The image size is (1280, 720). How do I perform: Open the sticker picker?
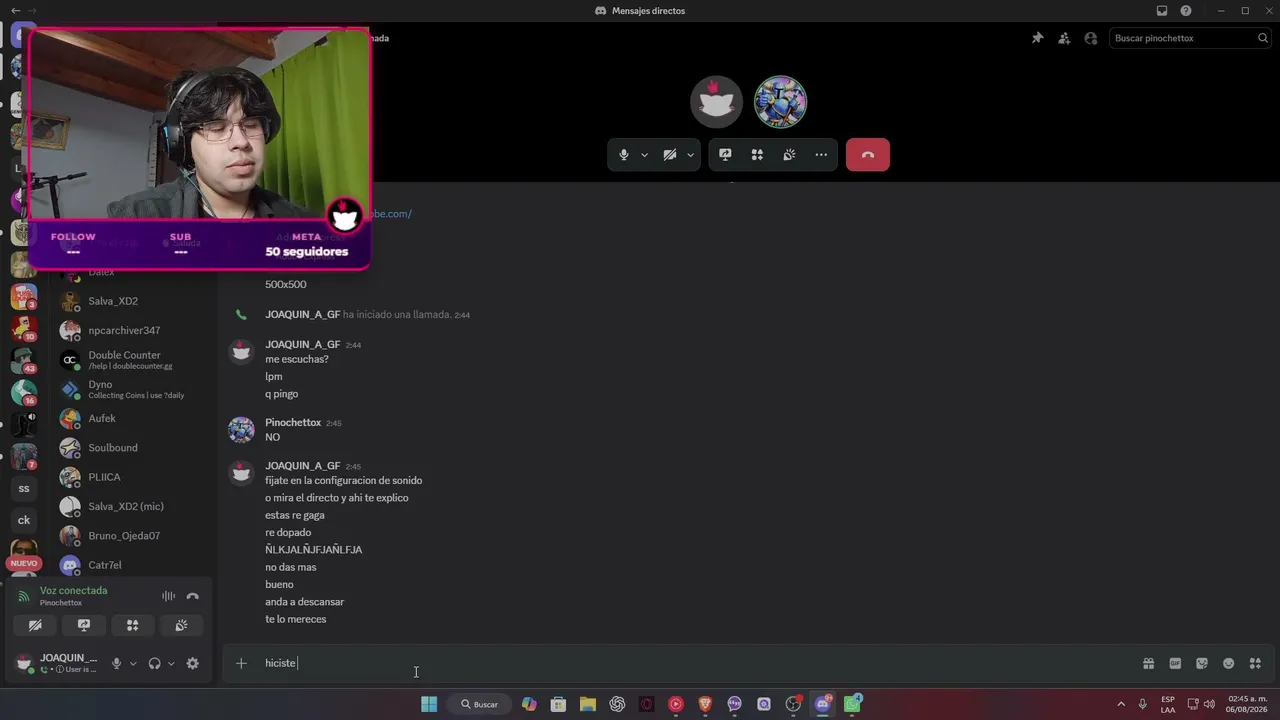(x=1202, y=663)
